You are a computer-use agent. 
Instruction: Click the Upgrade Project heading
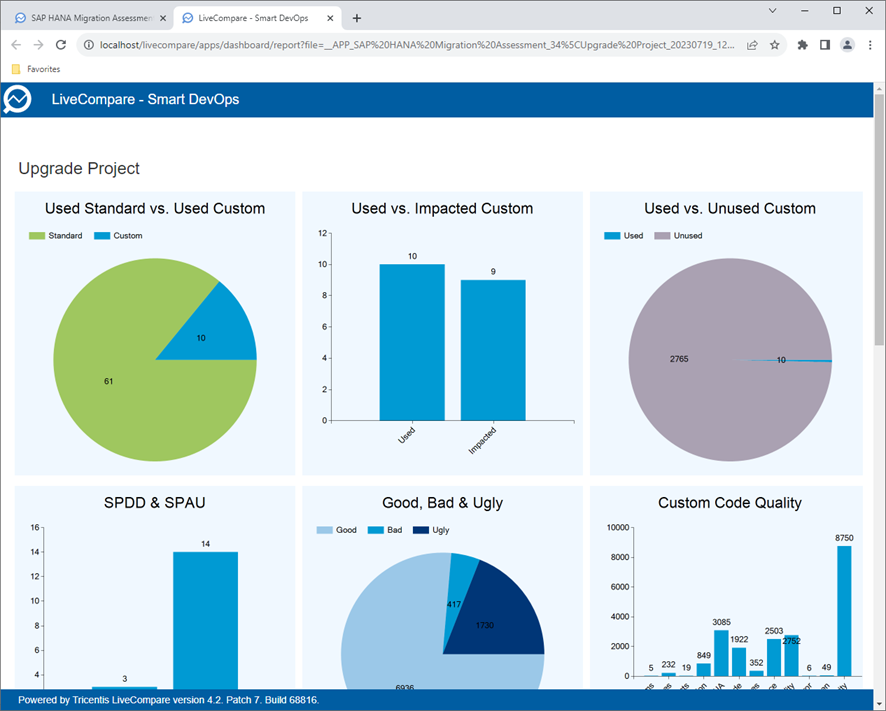tap(79, 168)
